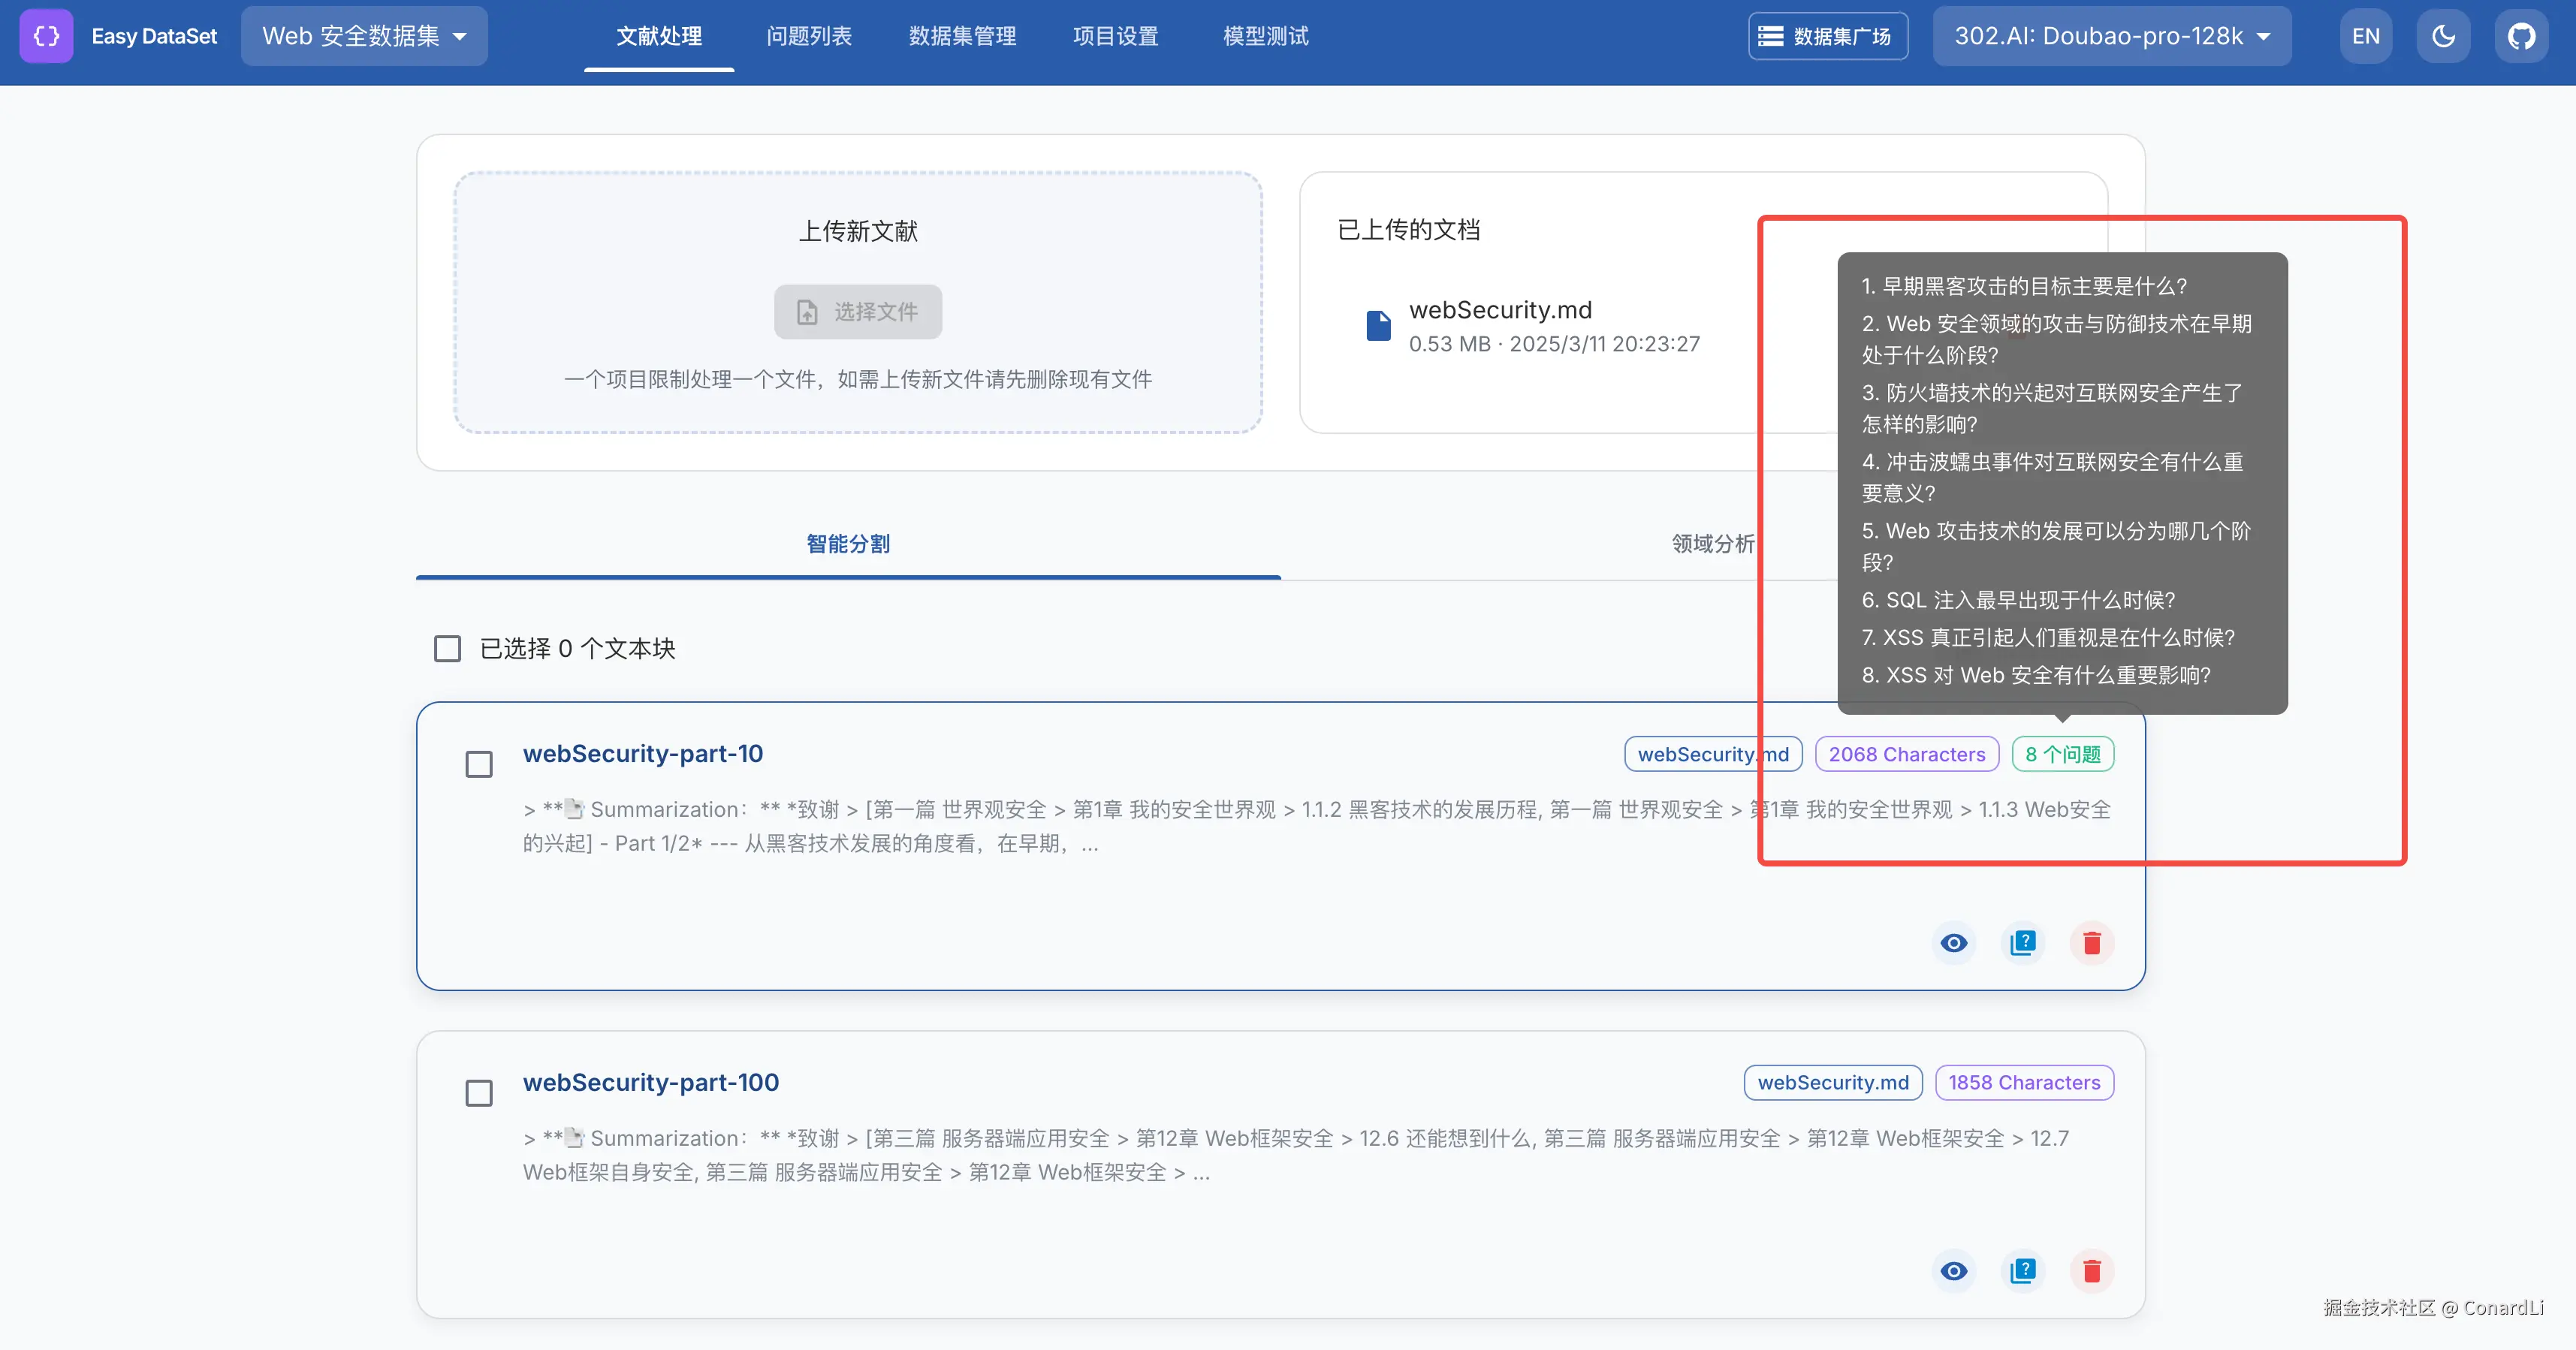Click the webSecurity.md file icon

point(1378,325)
